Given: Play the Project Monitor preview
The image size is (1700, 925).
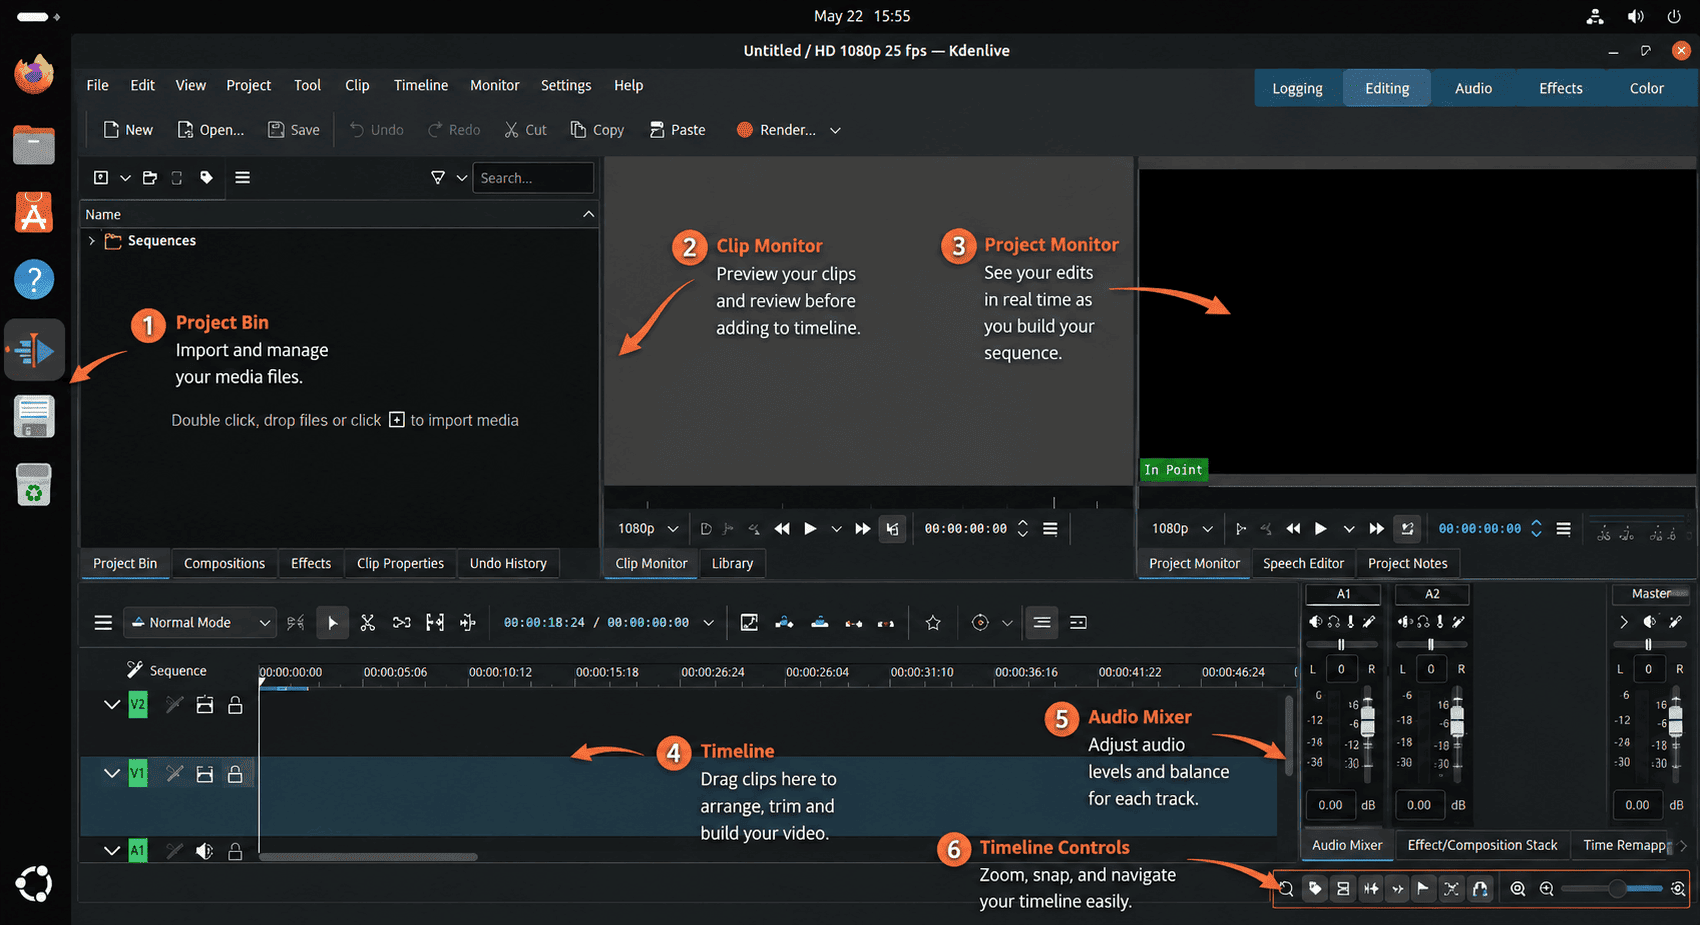Looking at the screenshot, I should (1321, 528).
